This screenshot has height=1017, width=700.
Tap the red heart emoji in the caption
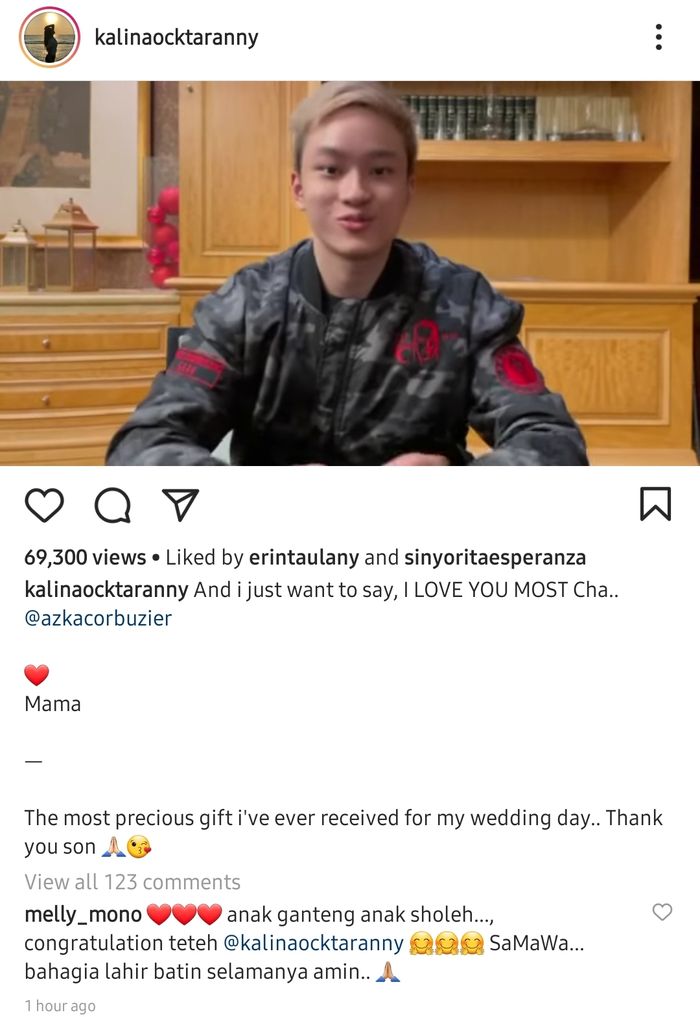(x=36, y=675)
